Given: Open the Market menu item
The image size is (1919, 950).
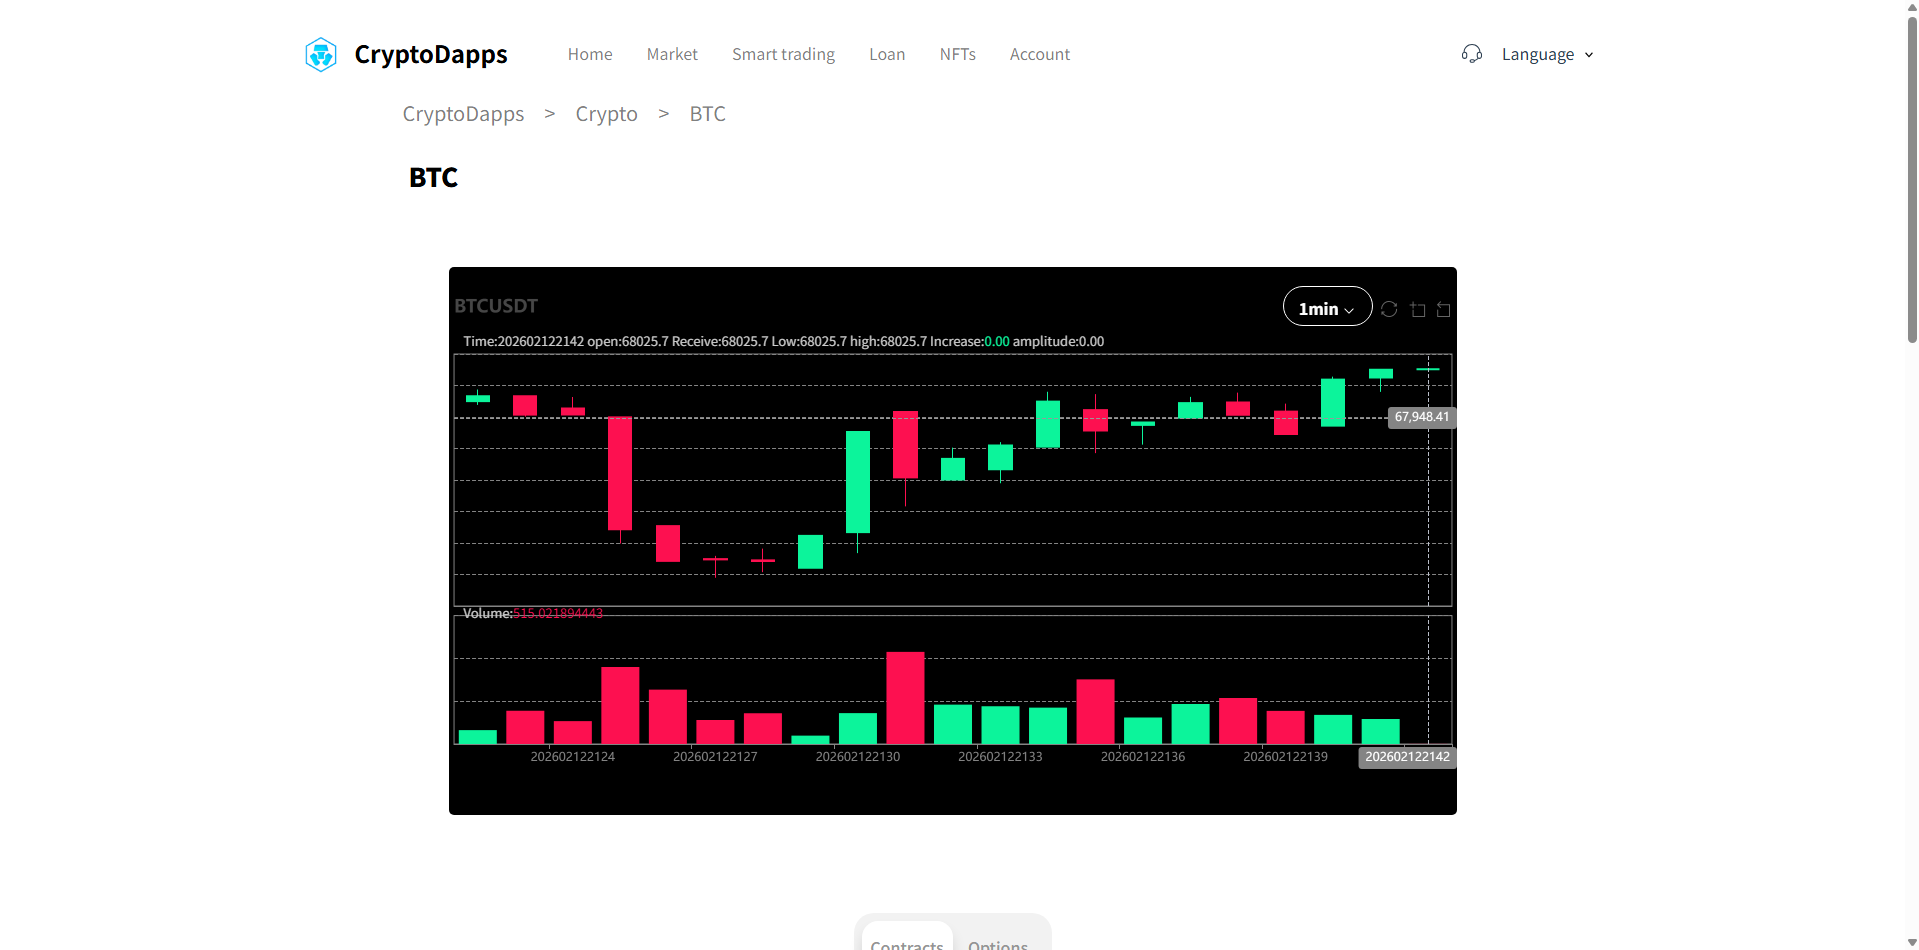Looking at the screenshot, I should point(672,54).
